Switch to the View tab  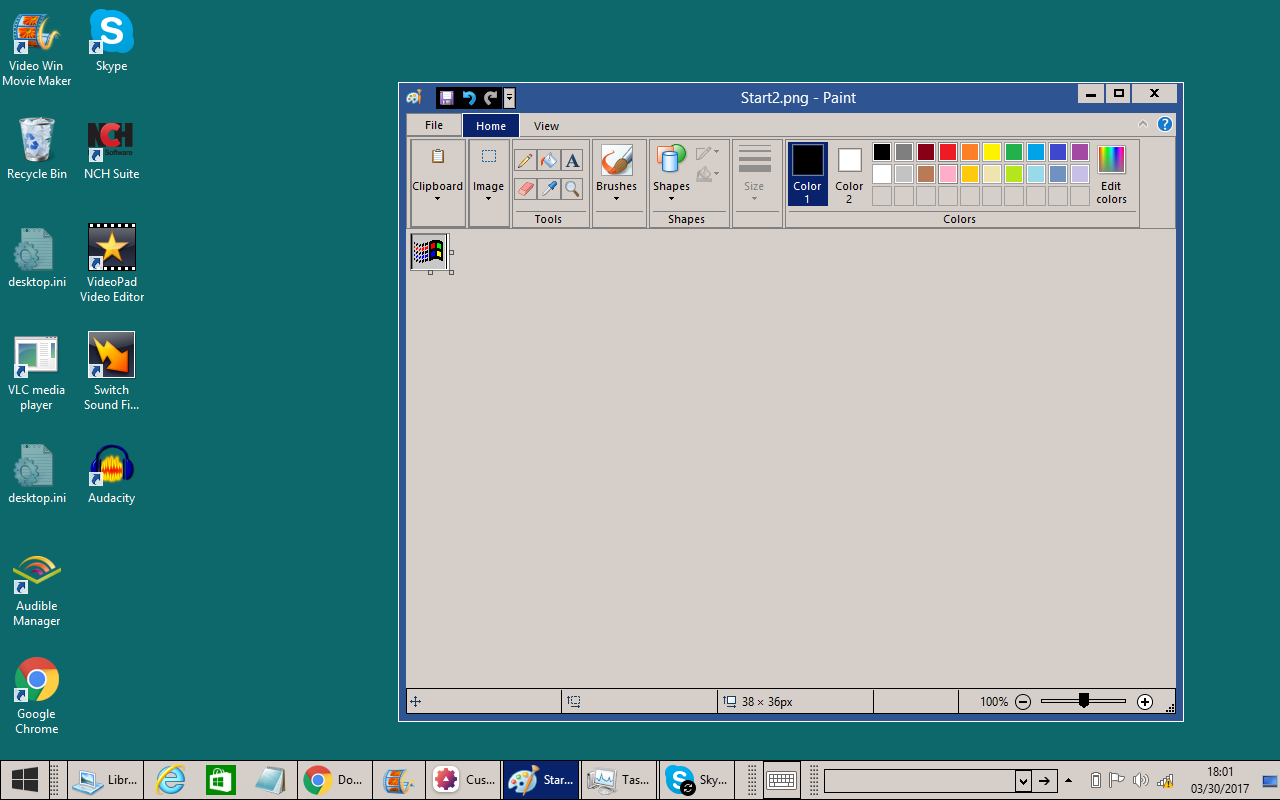[x=546, y=126]
